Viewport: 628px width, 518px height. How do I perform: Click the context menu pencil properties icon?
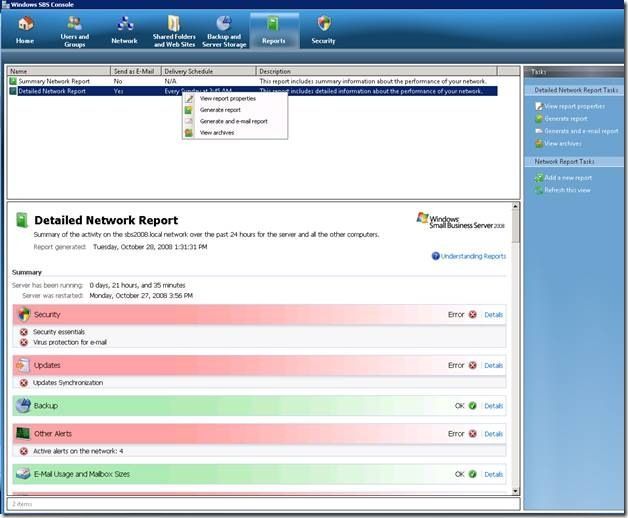coord(189,99)
